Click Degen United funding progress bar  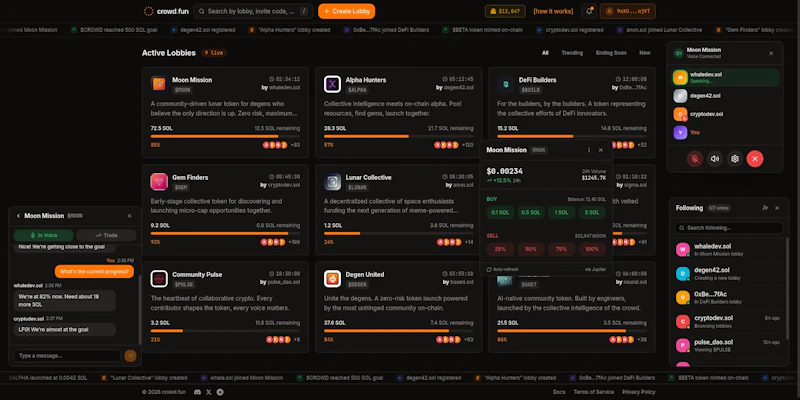398,331
